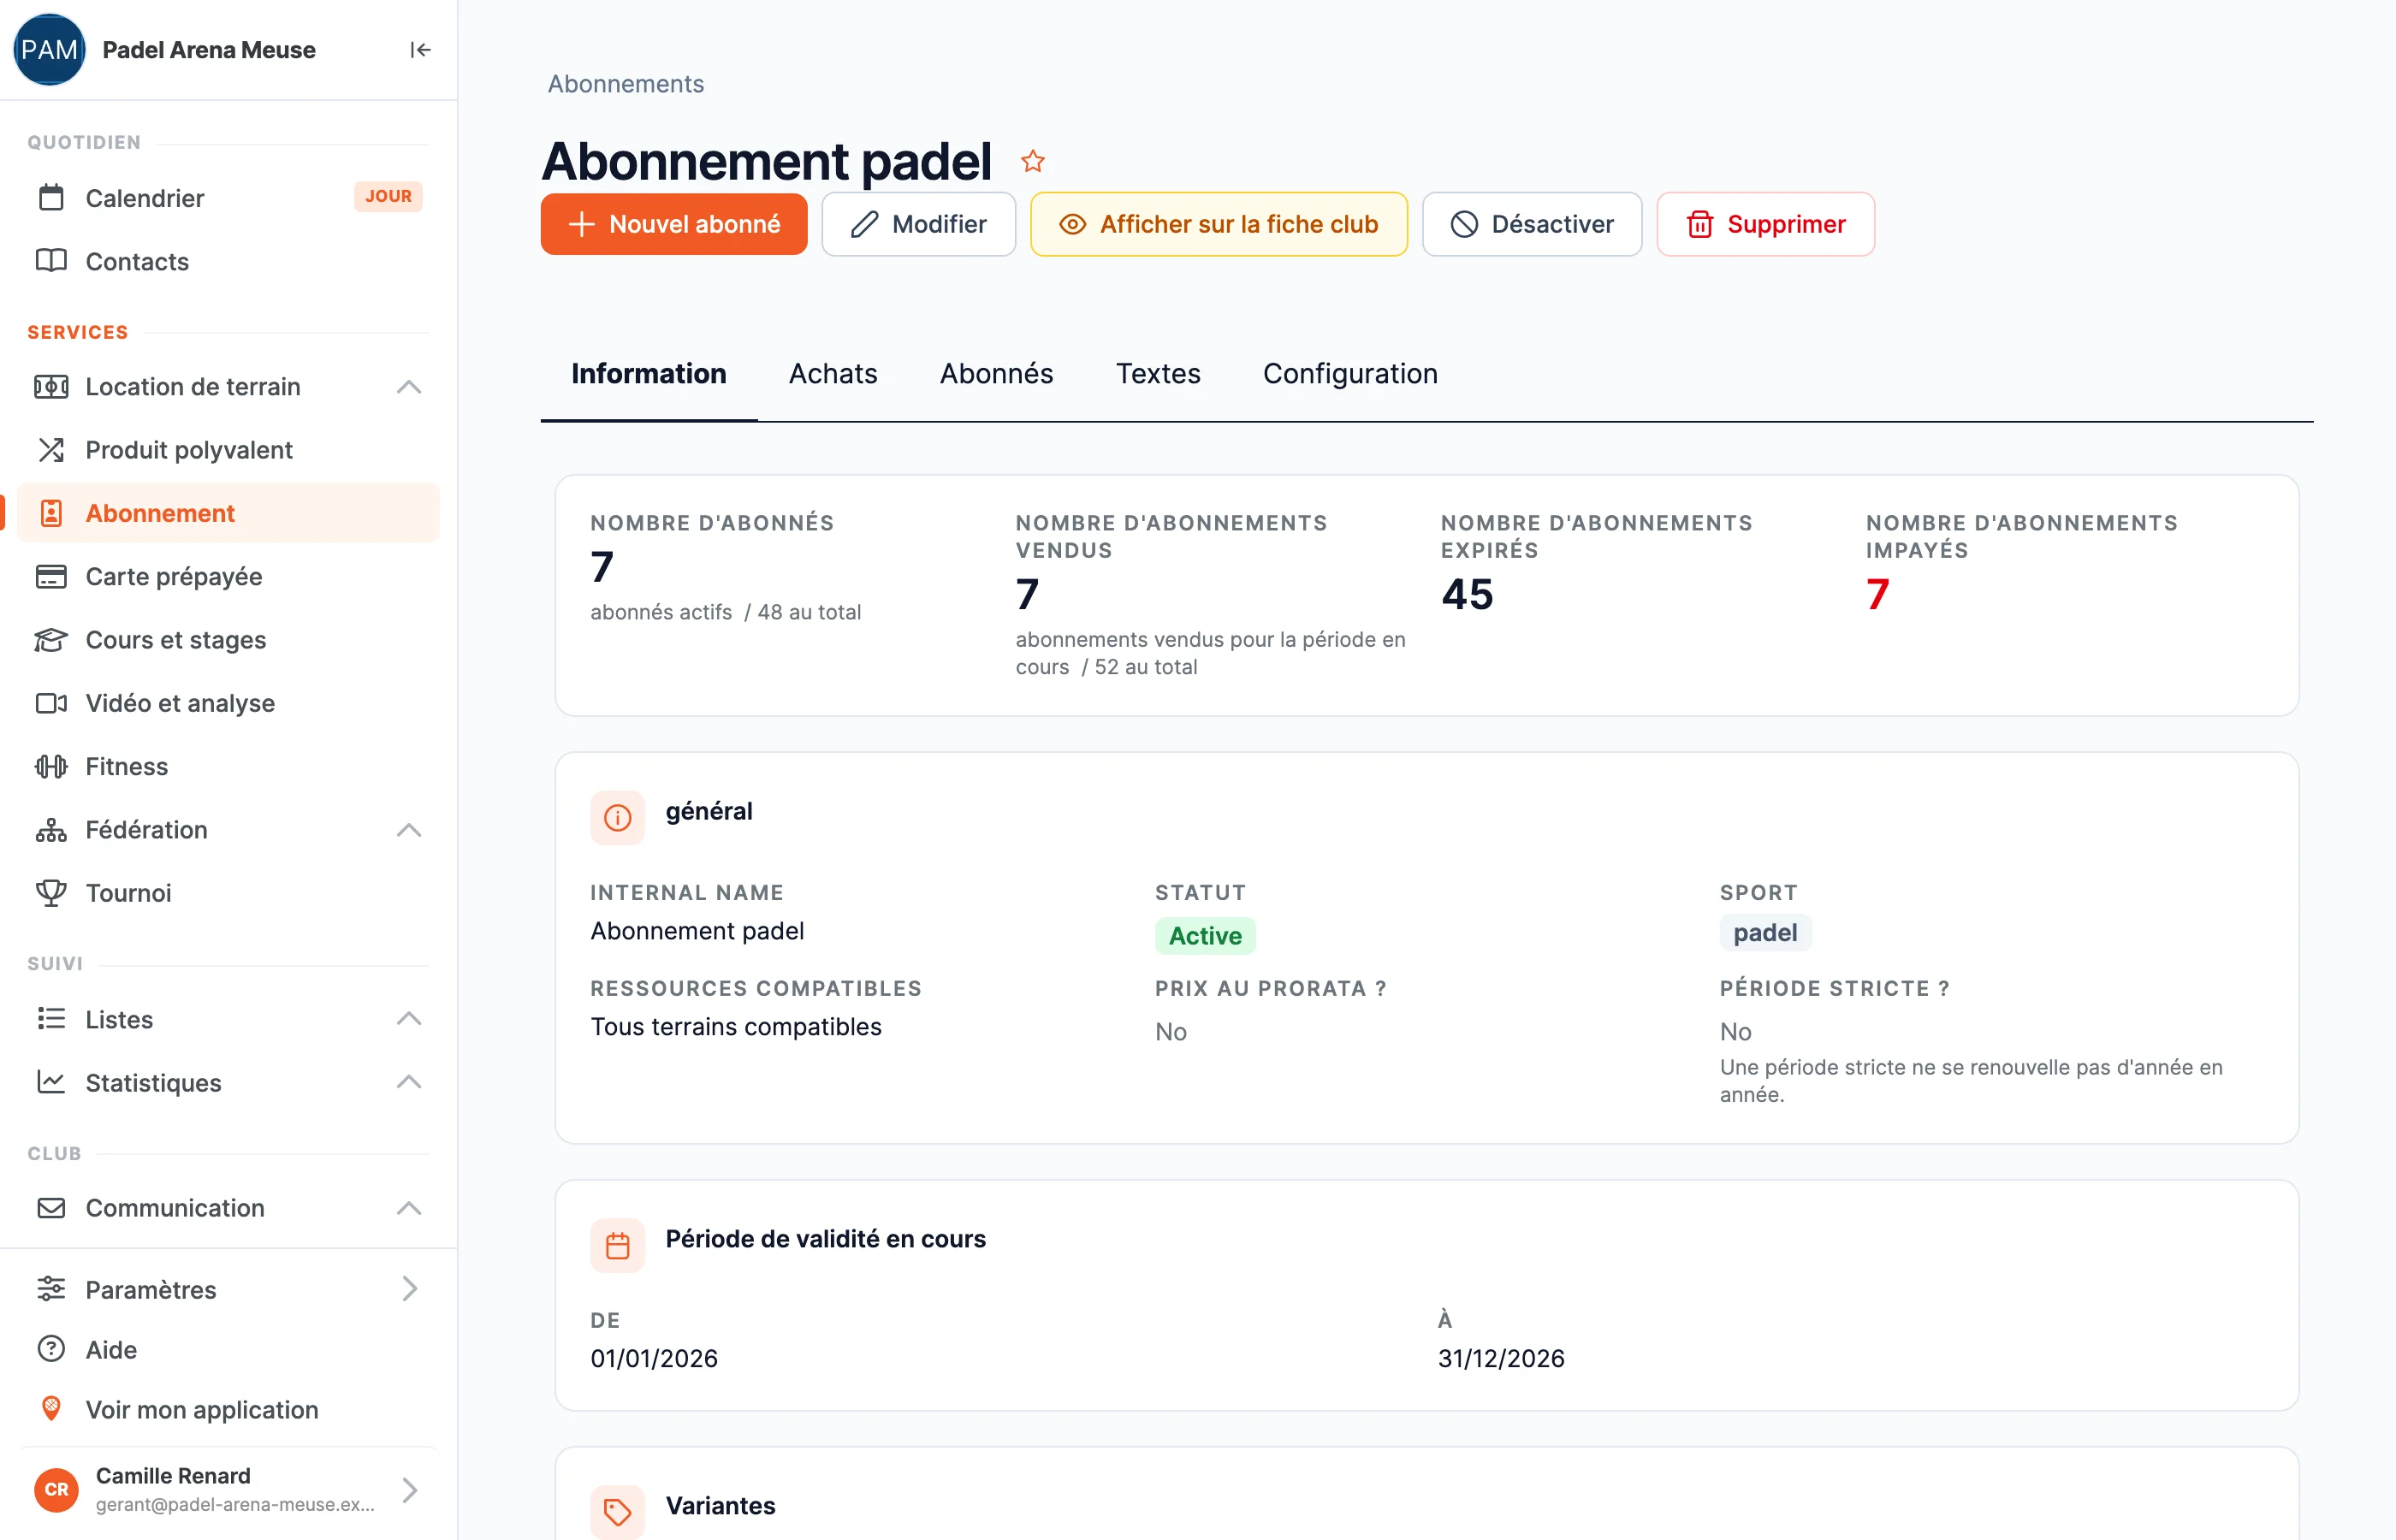Viewport: 2396px width, 1540px height.
Task: Click the Aide question mark icon
Action: [51, 1349]
